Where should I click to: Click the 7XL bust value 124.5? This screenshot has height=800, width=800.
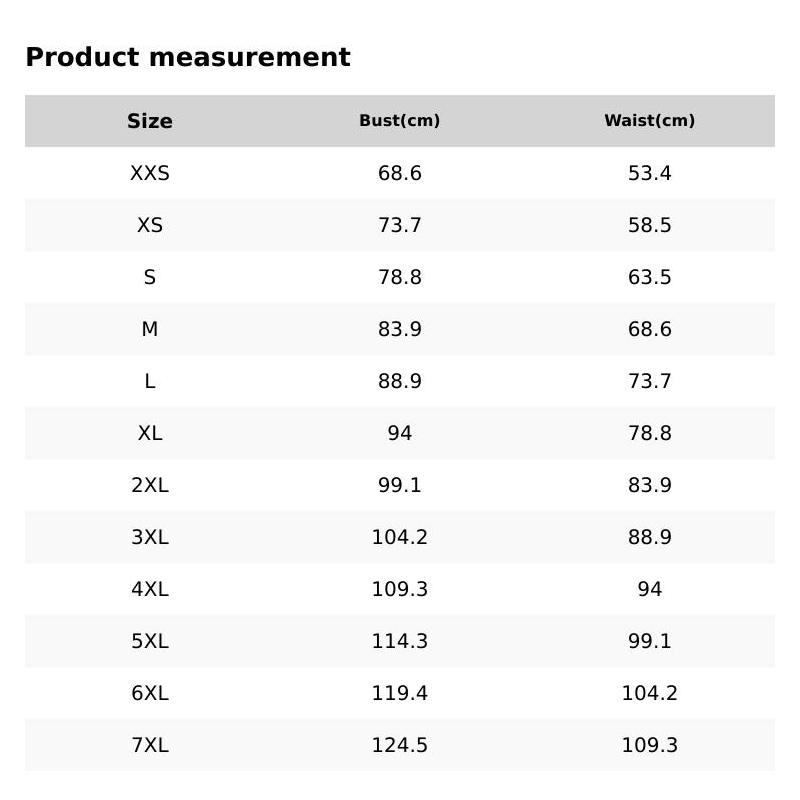[400, 745]
